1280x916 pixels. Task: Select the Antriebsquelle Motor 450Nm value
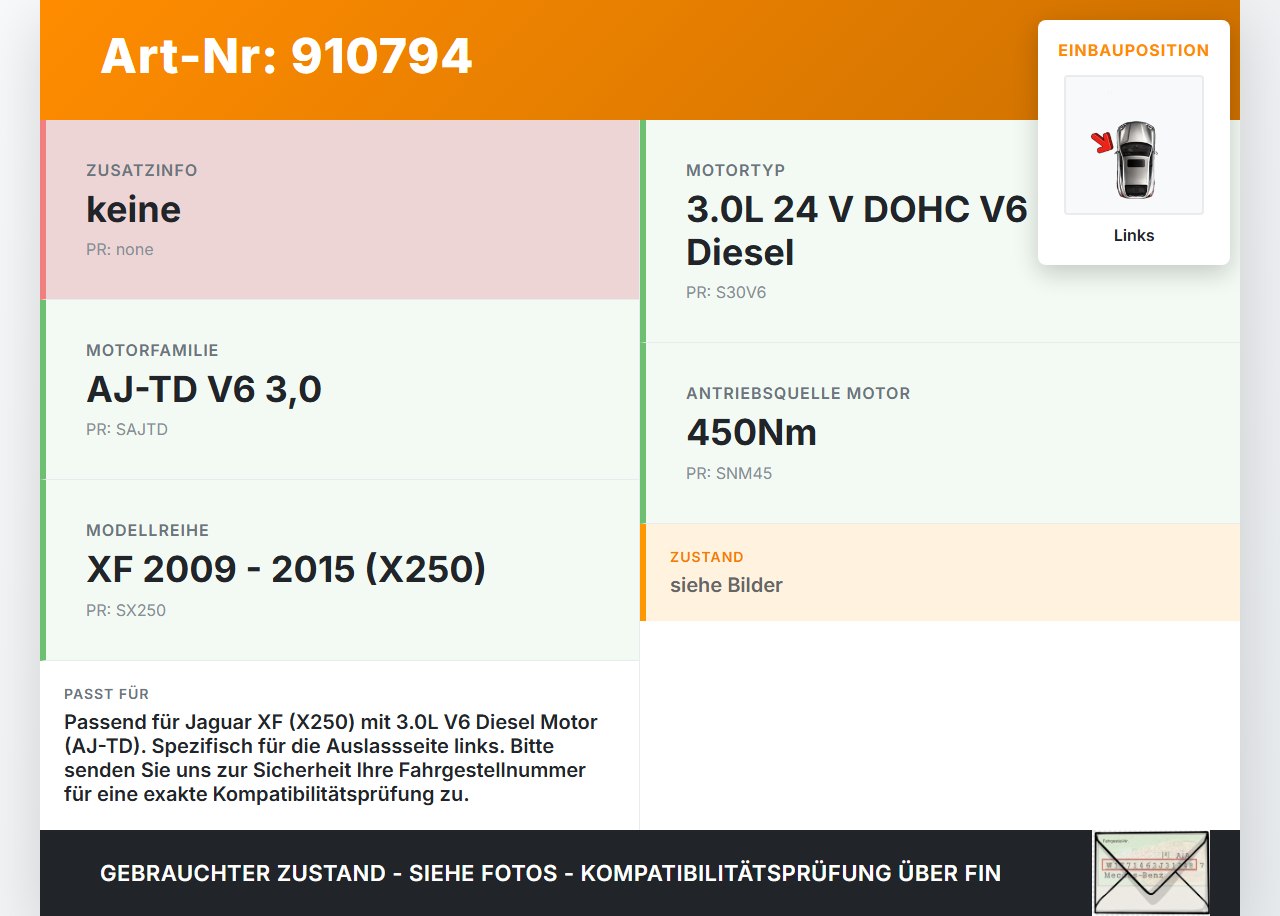[x=752, y=432]
